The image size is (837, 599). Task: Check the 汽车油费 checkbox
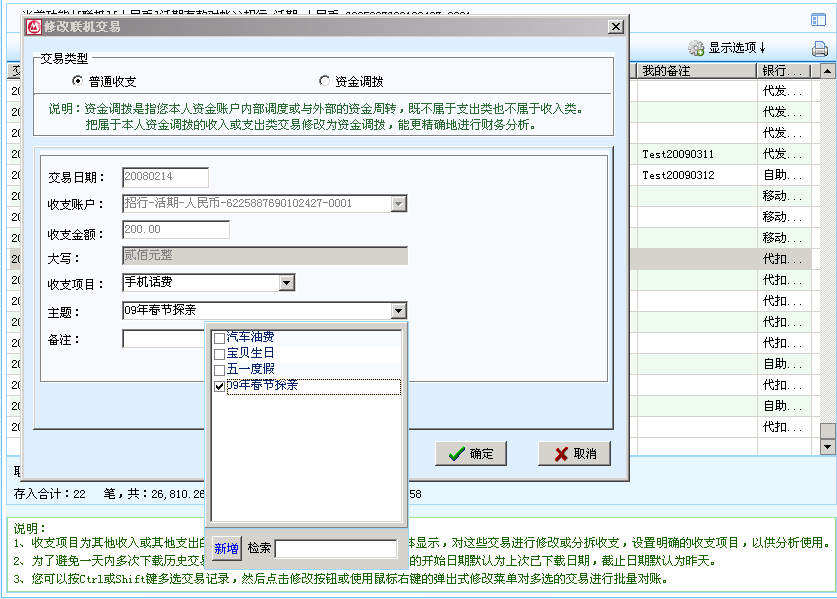[220, 338]
